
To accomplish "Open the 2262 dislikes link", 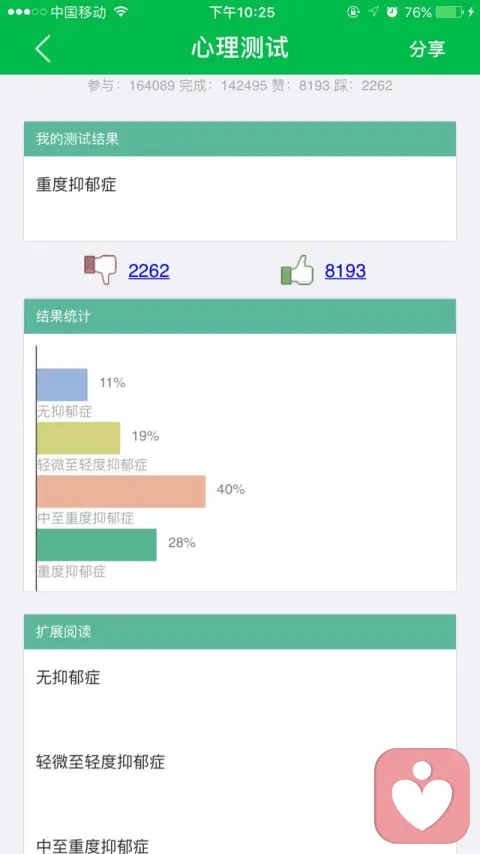I will tap(149, 271).
